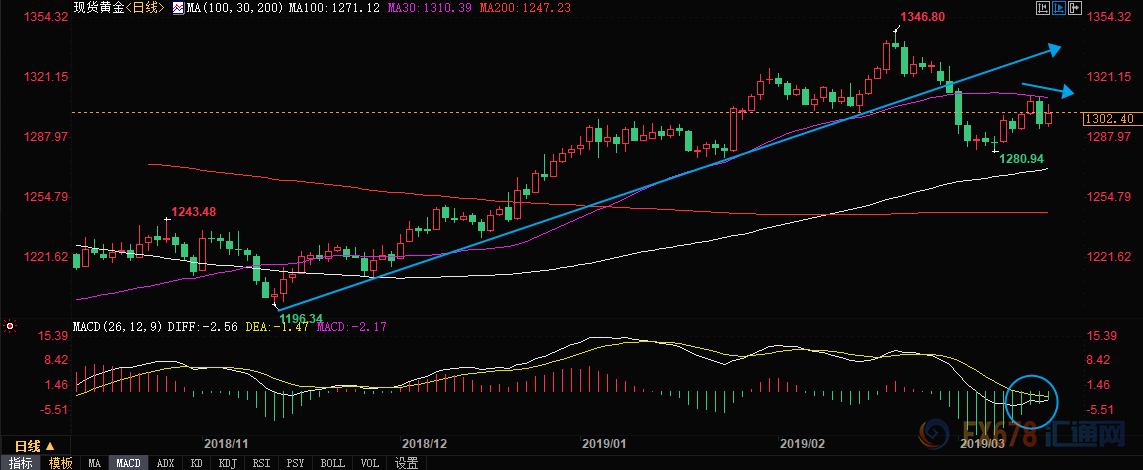The image size is (1143, 470).
Task: Click the 1302.40 current price tag
Action: (1112, 118)
